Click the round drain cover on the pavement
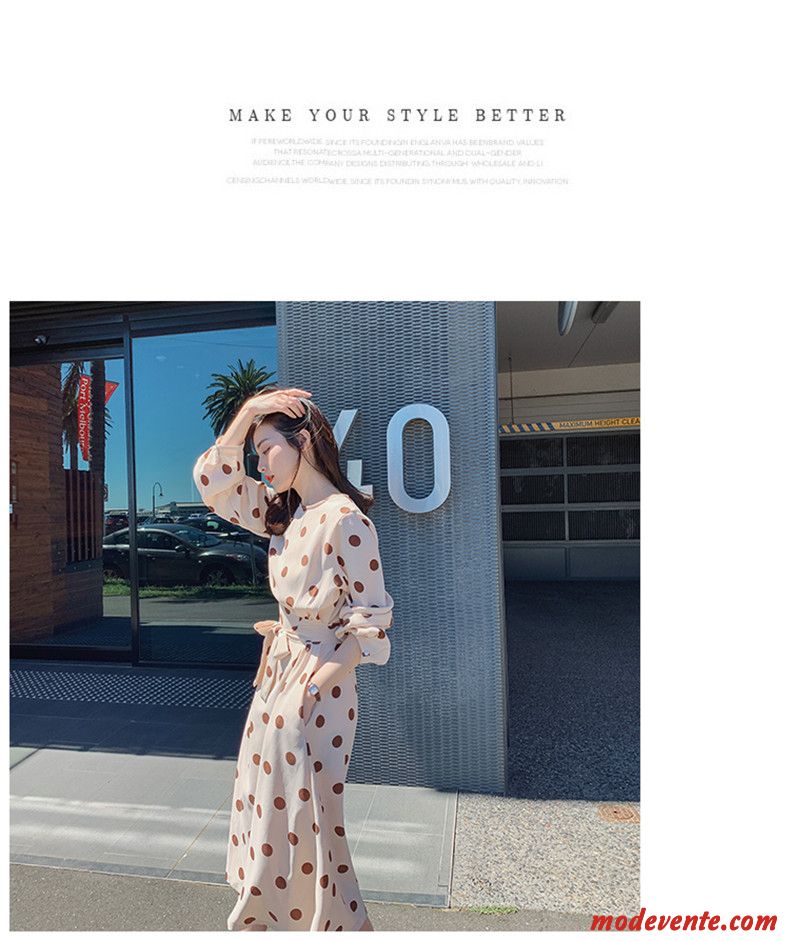Screen dimensions: 790x941 coord(619,814)
